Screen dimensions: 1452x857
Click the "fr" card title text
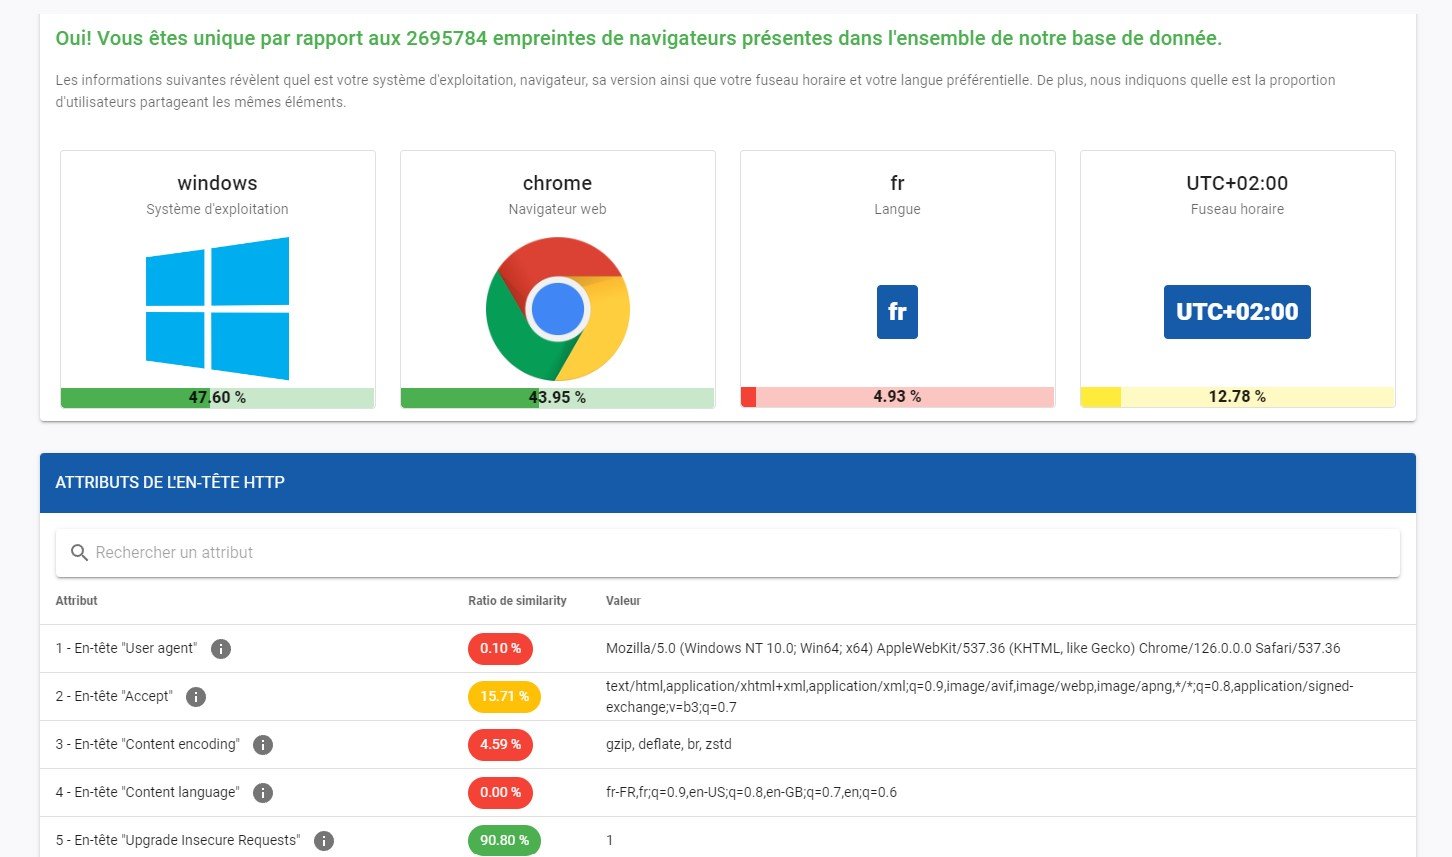tap(897, 183)
